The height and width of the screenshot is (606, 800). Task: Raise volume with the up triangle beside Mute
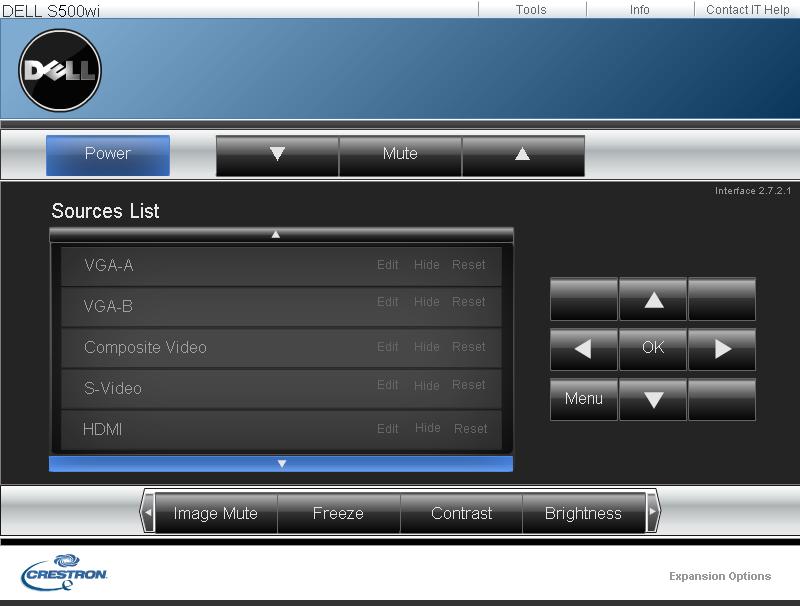523,156
